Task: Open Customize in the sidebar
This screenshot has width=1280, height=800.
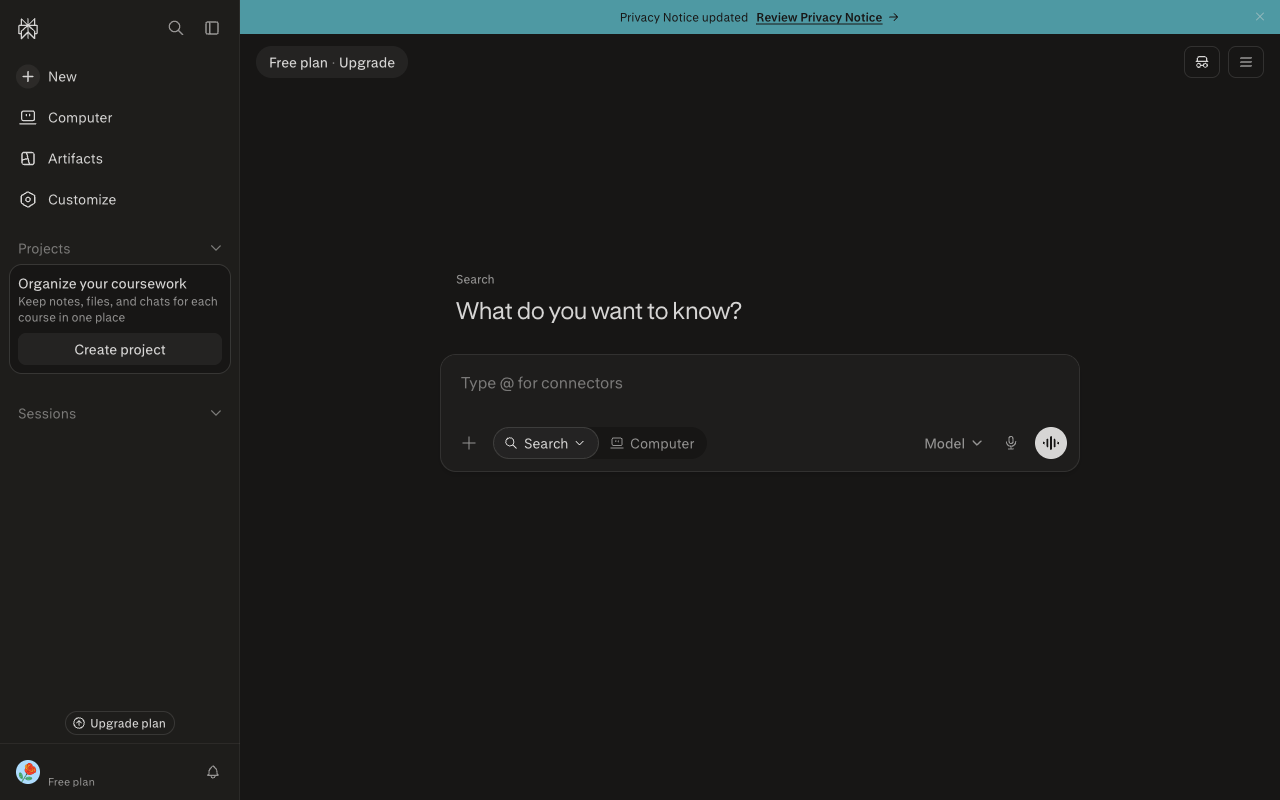Action: tap(120, 199)
